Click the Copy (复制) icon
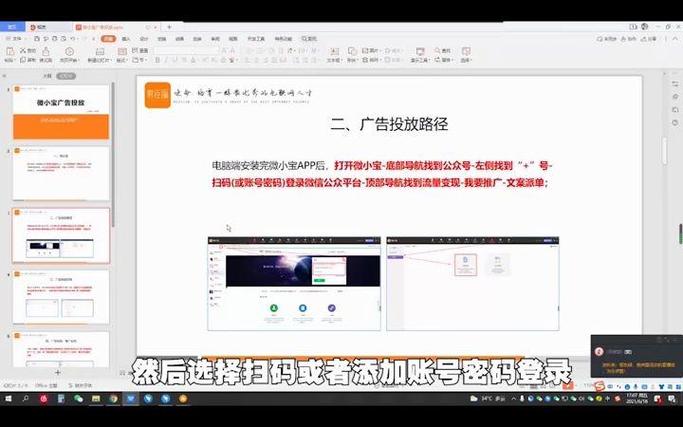 tap(23, 60)
